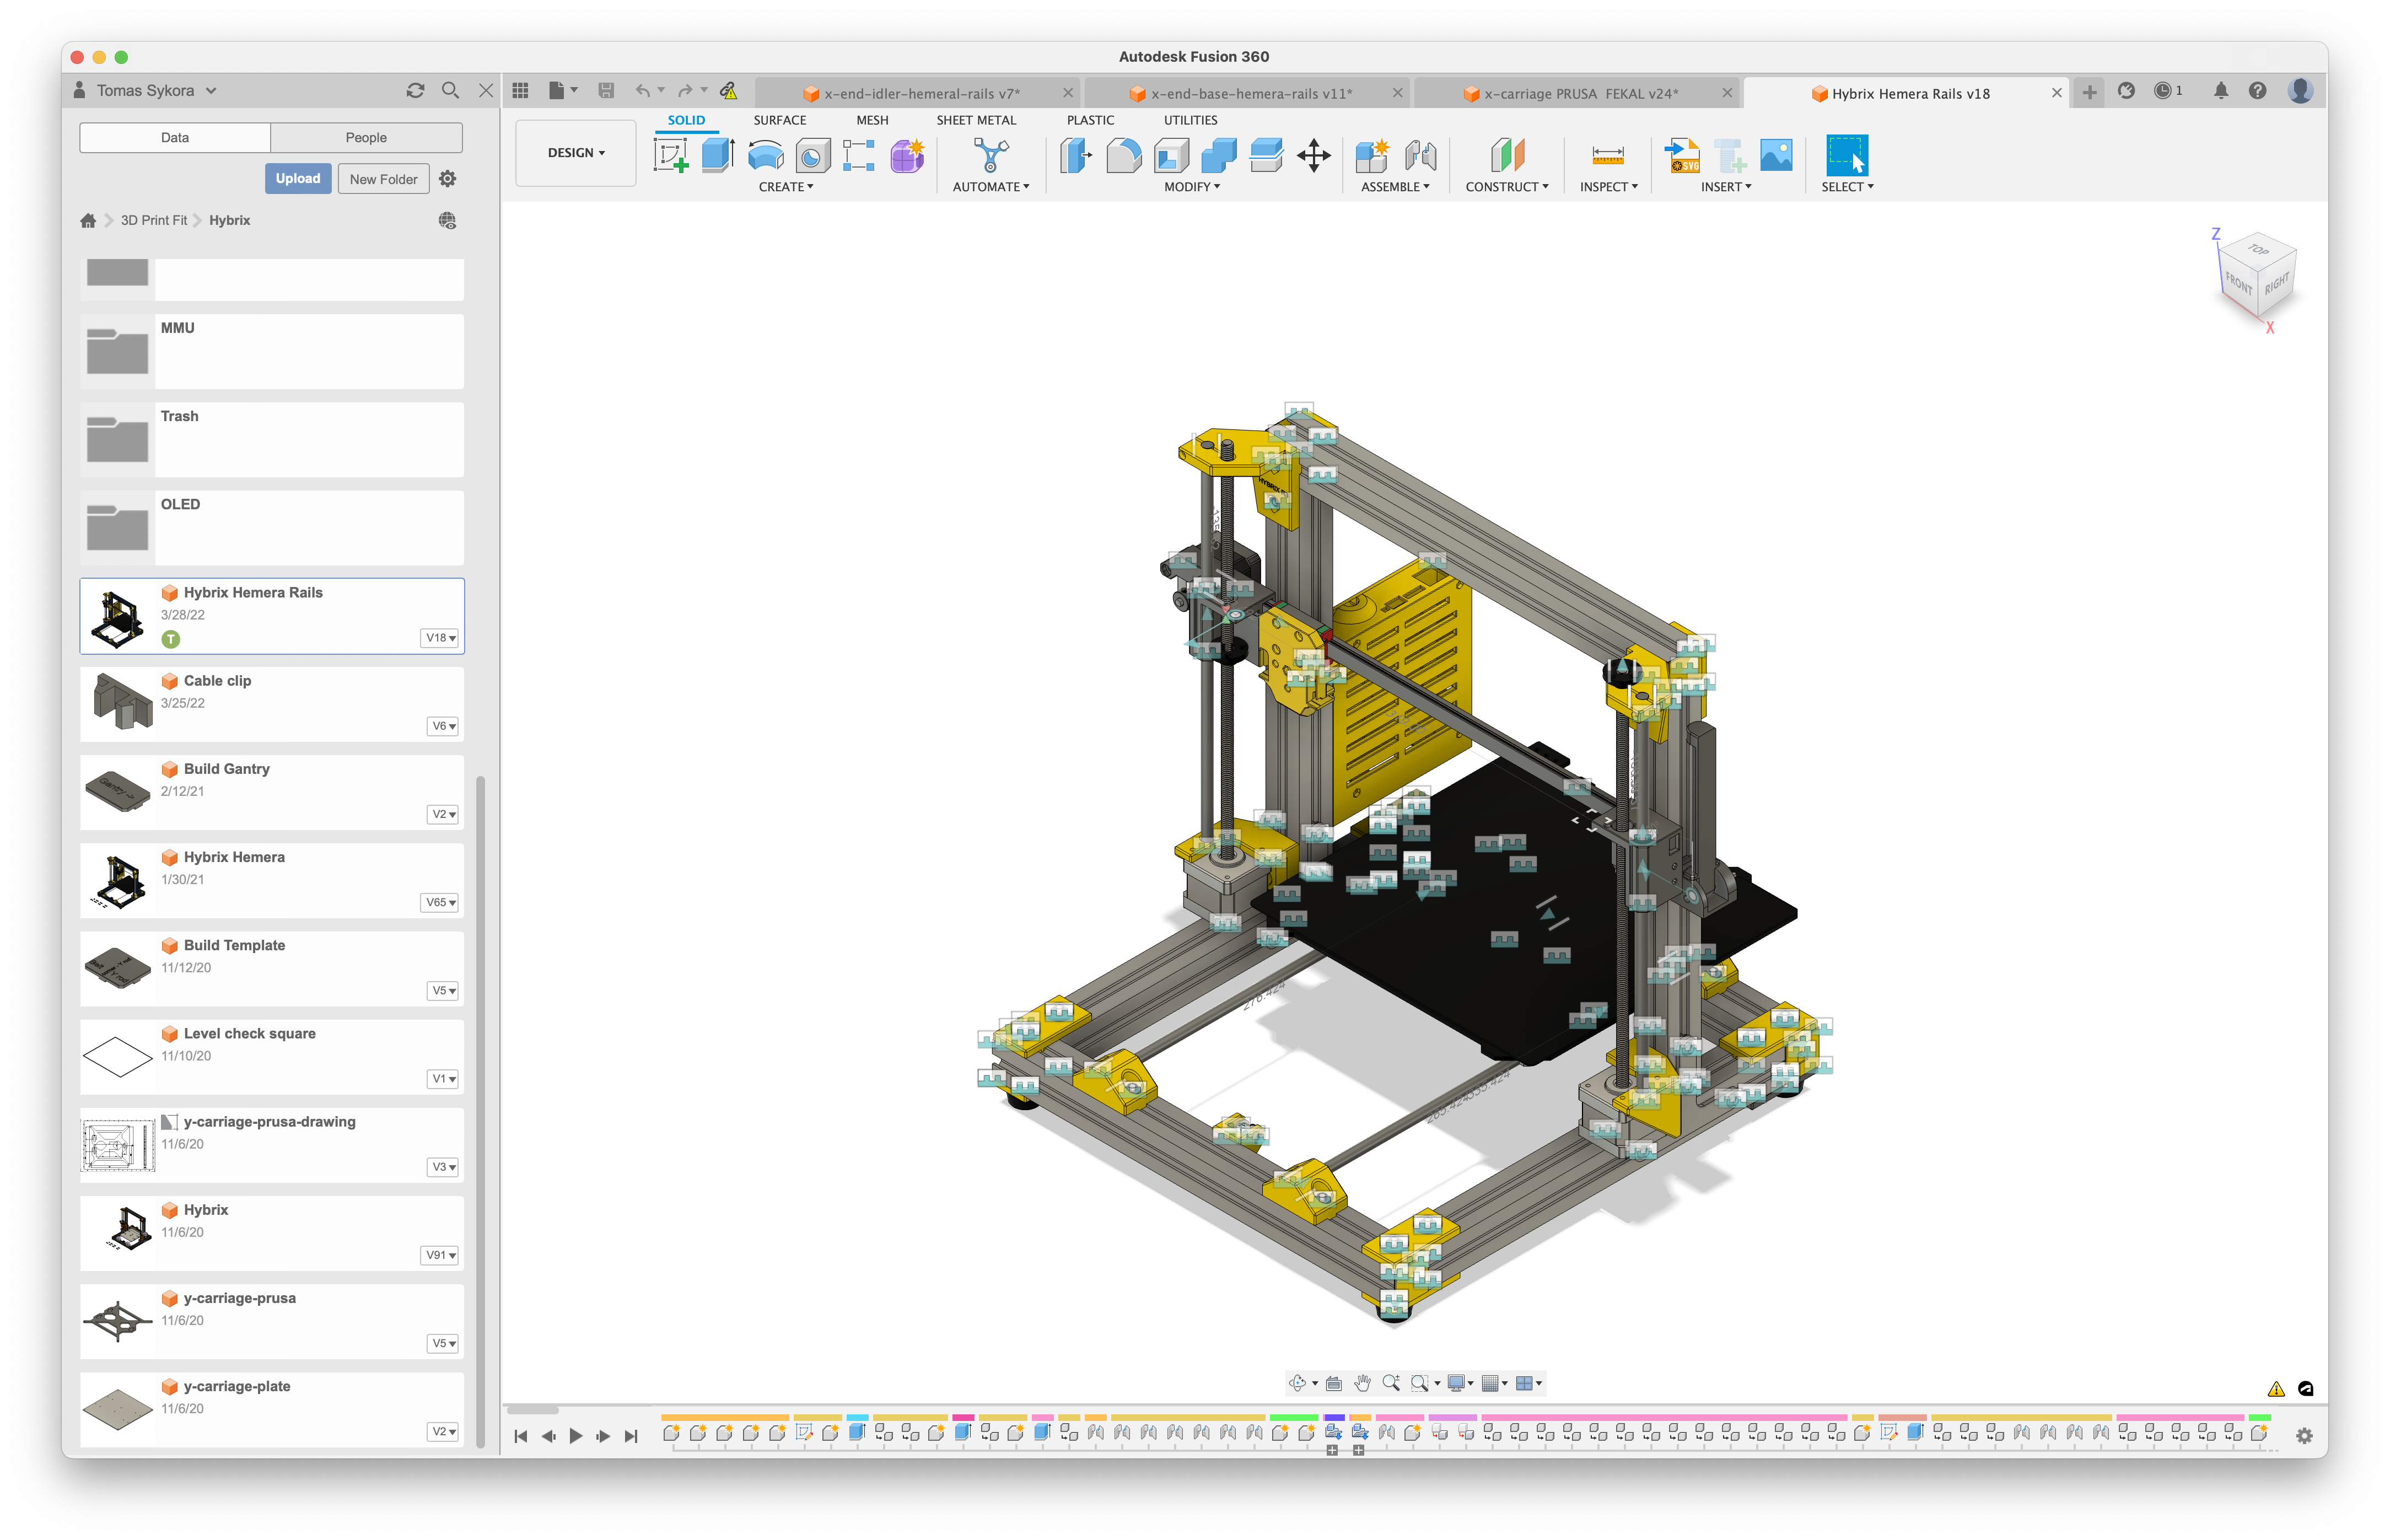The width and height of the screenshot is (2390, 1540).
Task: Select the Offset Face tool
Action: click(1266, 155)
